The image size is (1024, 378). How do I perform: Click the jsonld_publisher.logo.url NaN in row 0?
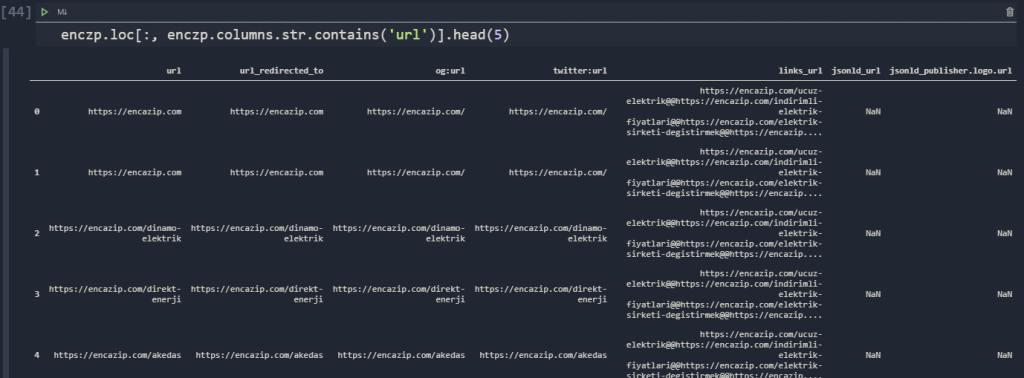point(1005,112)
